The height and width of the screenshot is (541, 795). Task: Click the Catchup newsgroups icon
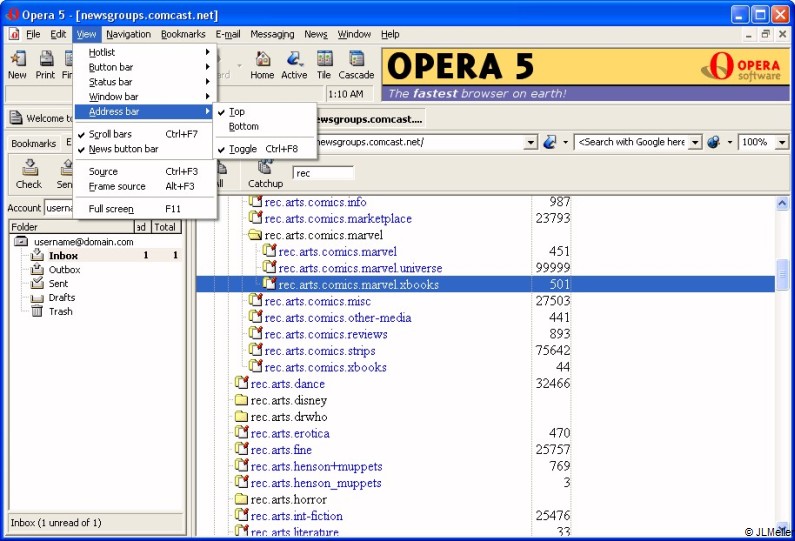[265, 167]
